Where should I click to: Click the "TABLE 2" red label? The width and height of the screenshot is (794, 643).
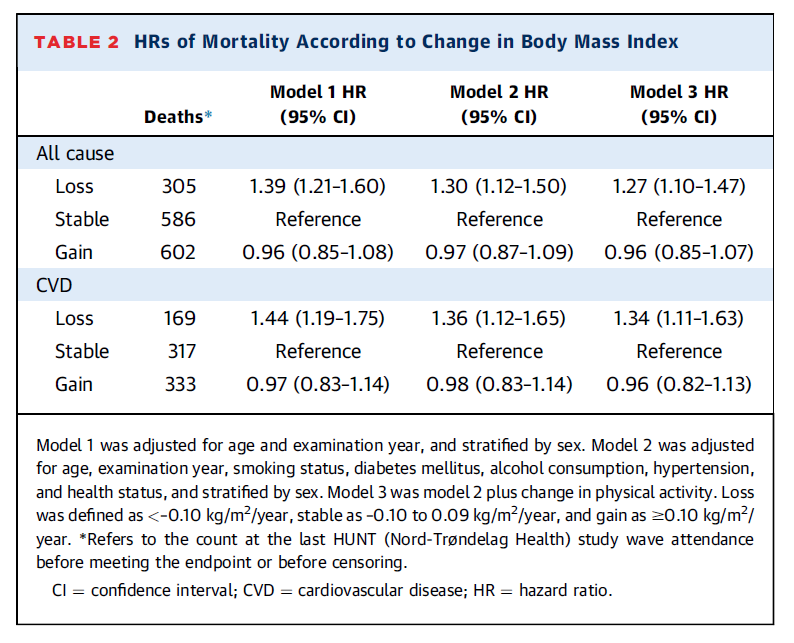[x=77, y=42]
